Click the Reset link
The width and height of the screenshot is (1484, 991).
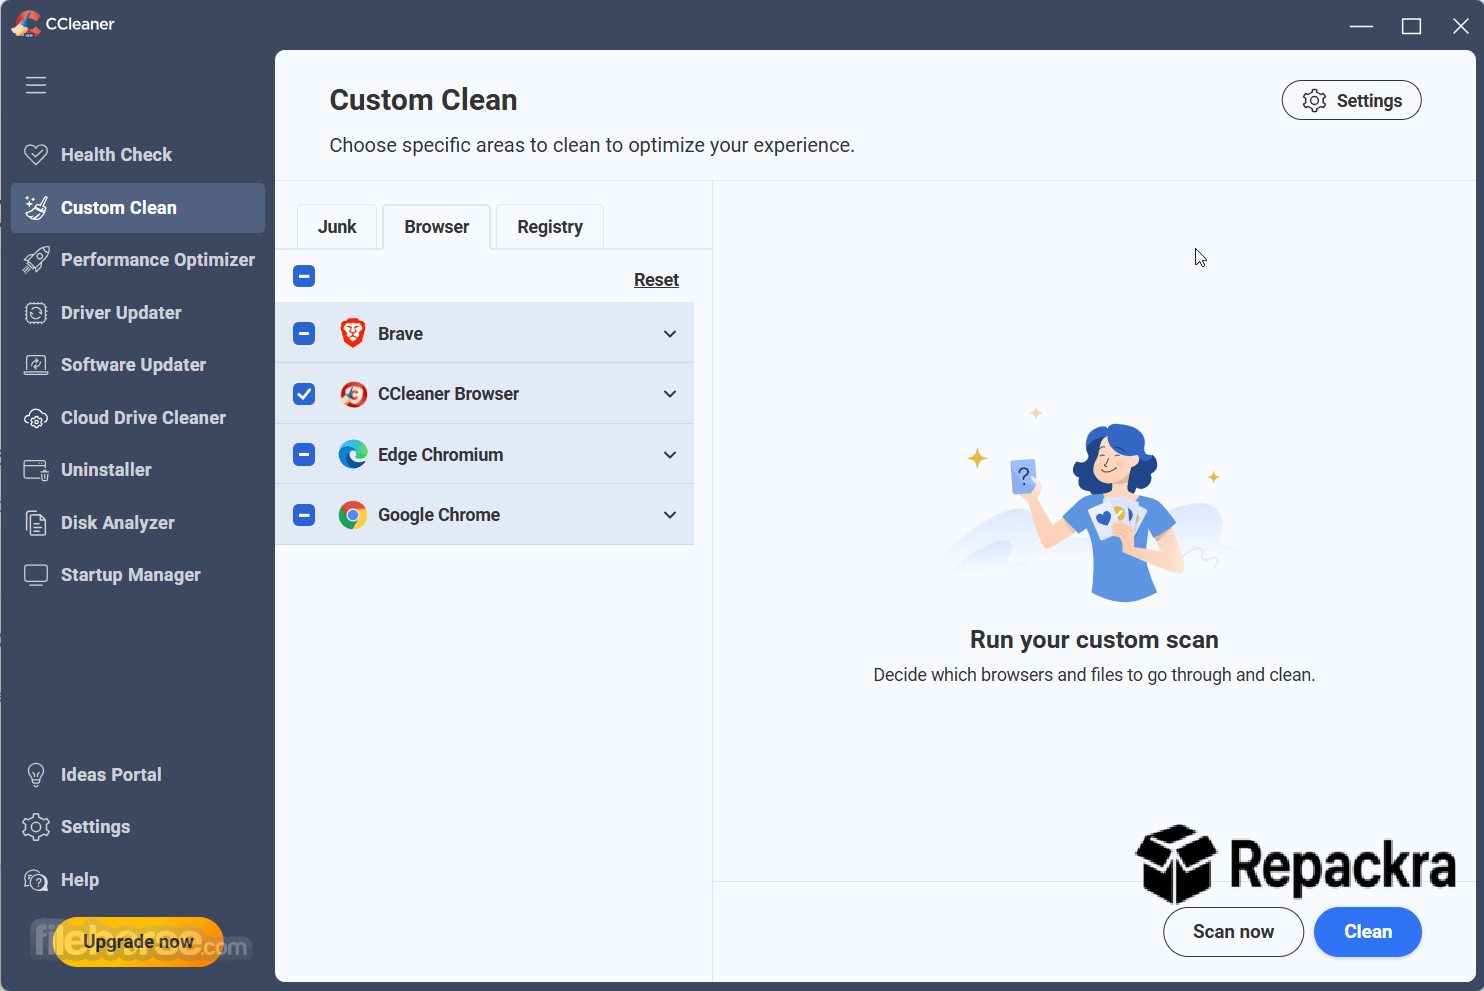(x=656, y=280)
